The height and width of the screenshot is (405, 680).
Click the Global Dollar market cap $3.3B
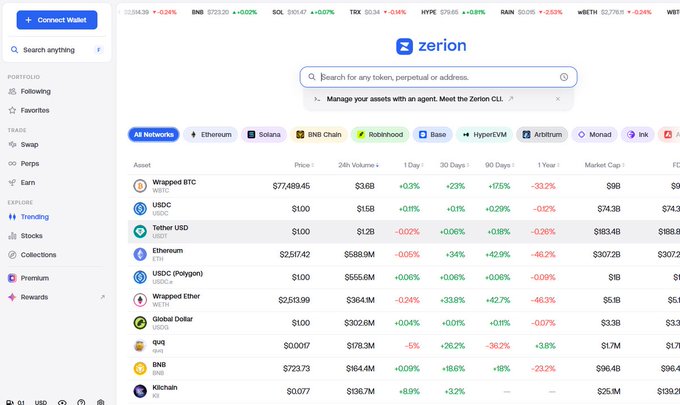pyautogui.click(x=611, y=323)
